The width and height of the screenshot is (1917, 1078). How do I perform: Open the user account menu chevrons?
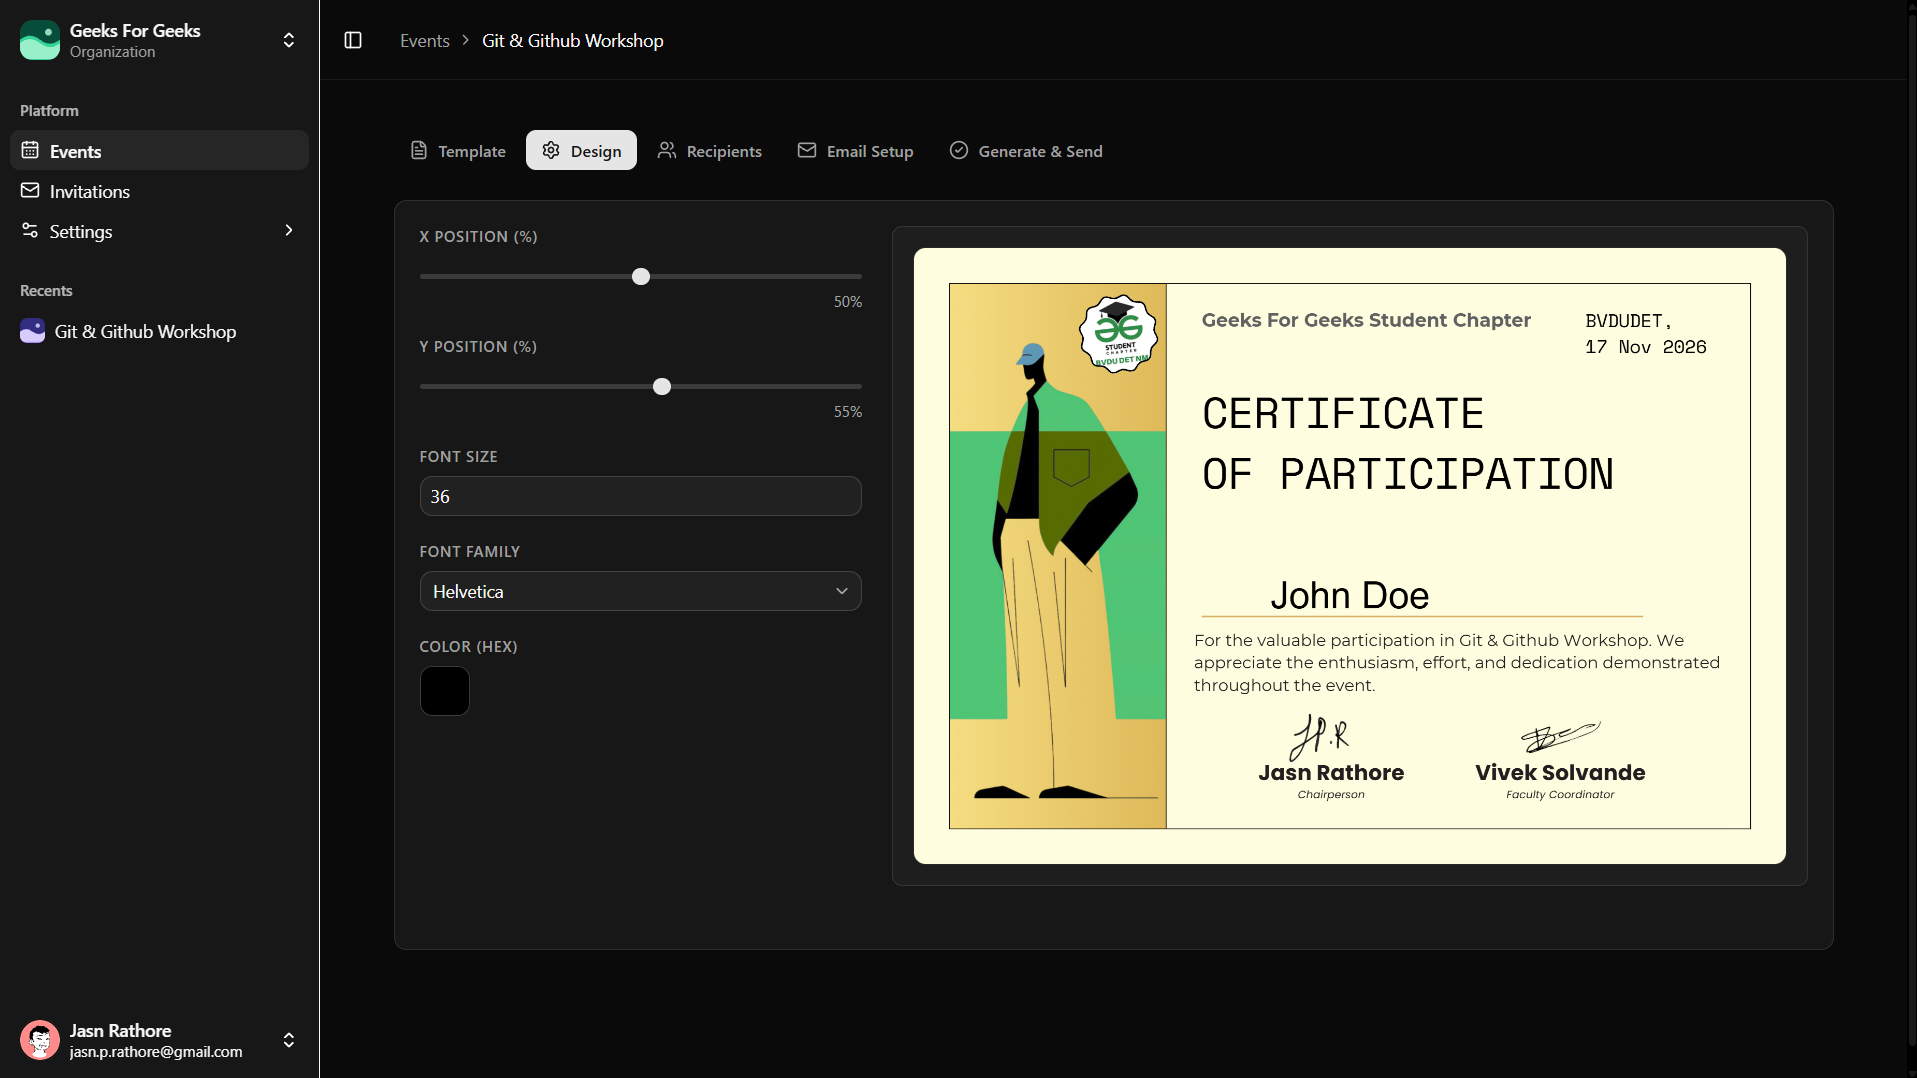coord(289,1040)
